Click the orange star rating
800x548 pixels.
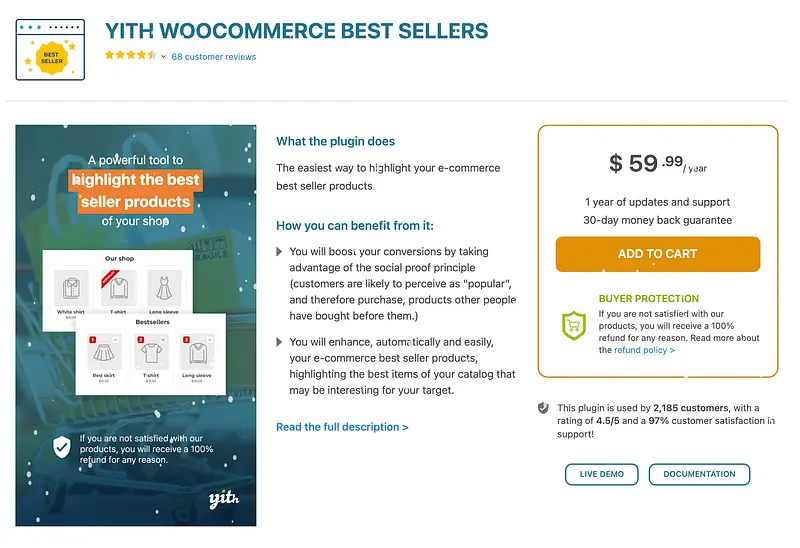(130, 56)
